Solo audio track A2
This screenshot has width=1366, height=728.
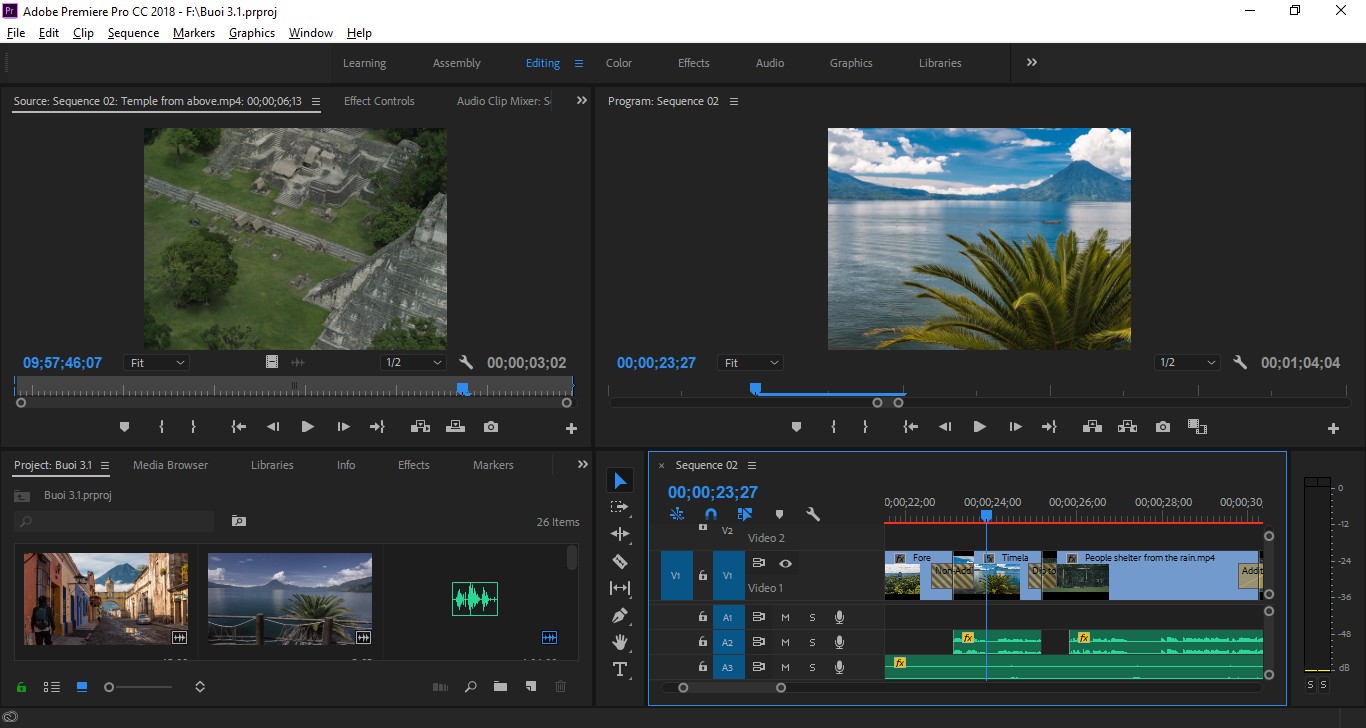click(812, 643)
